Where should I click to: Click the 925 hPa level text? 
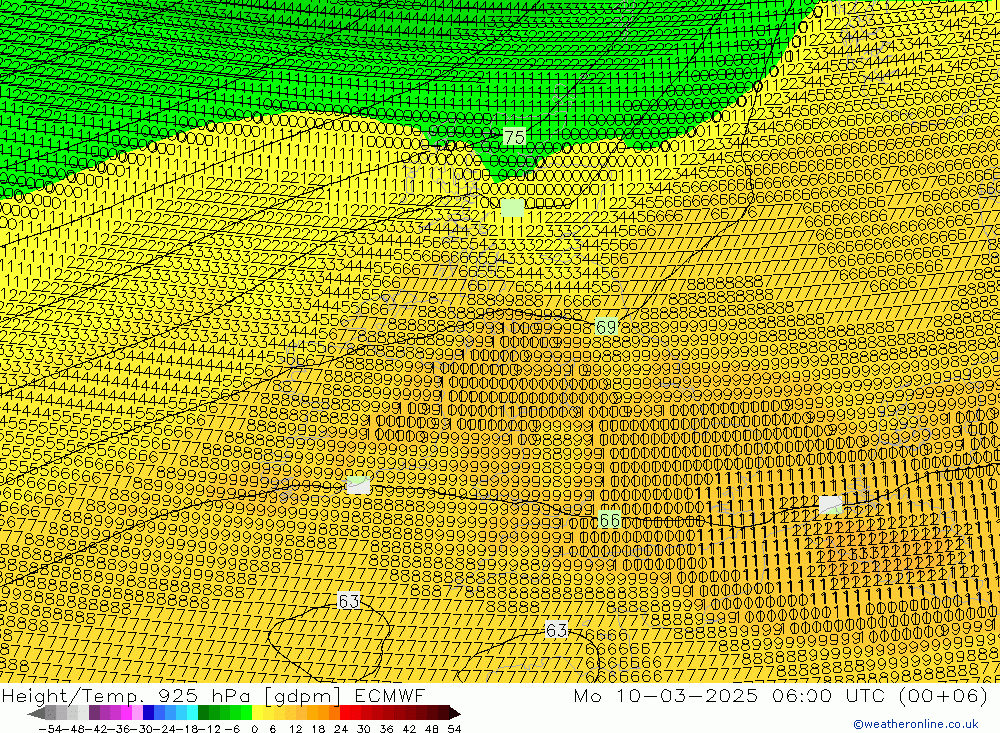(203, 695)
